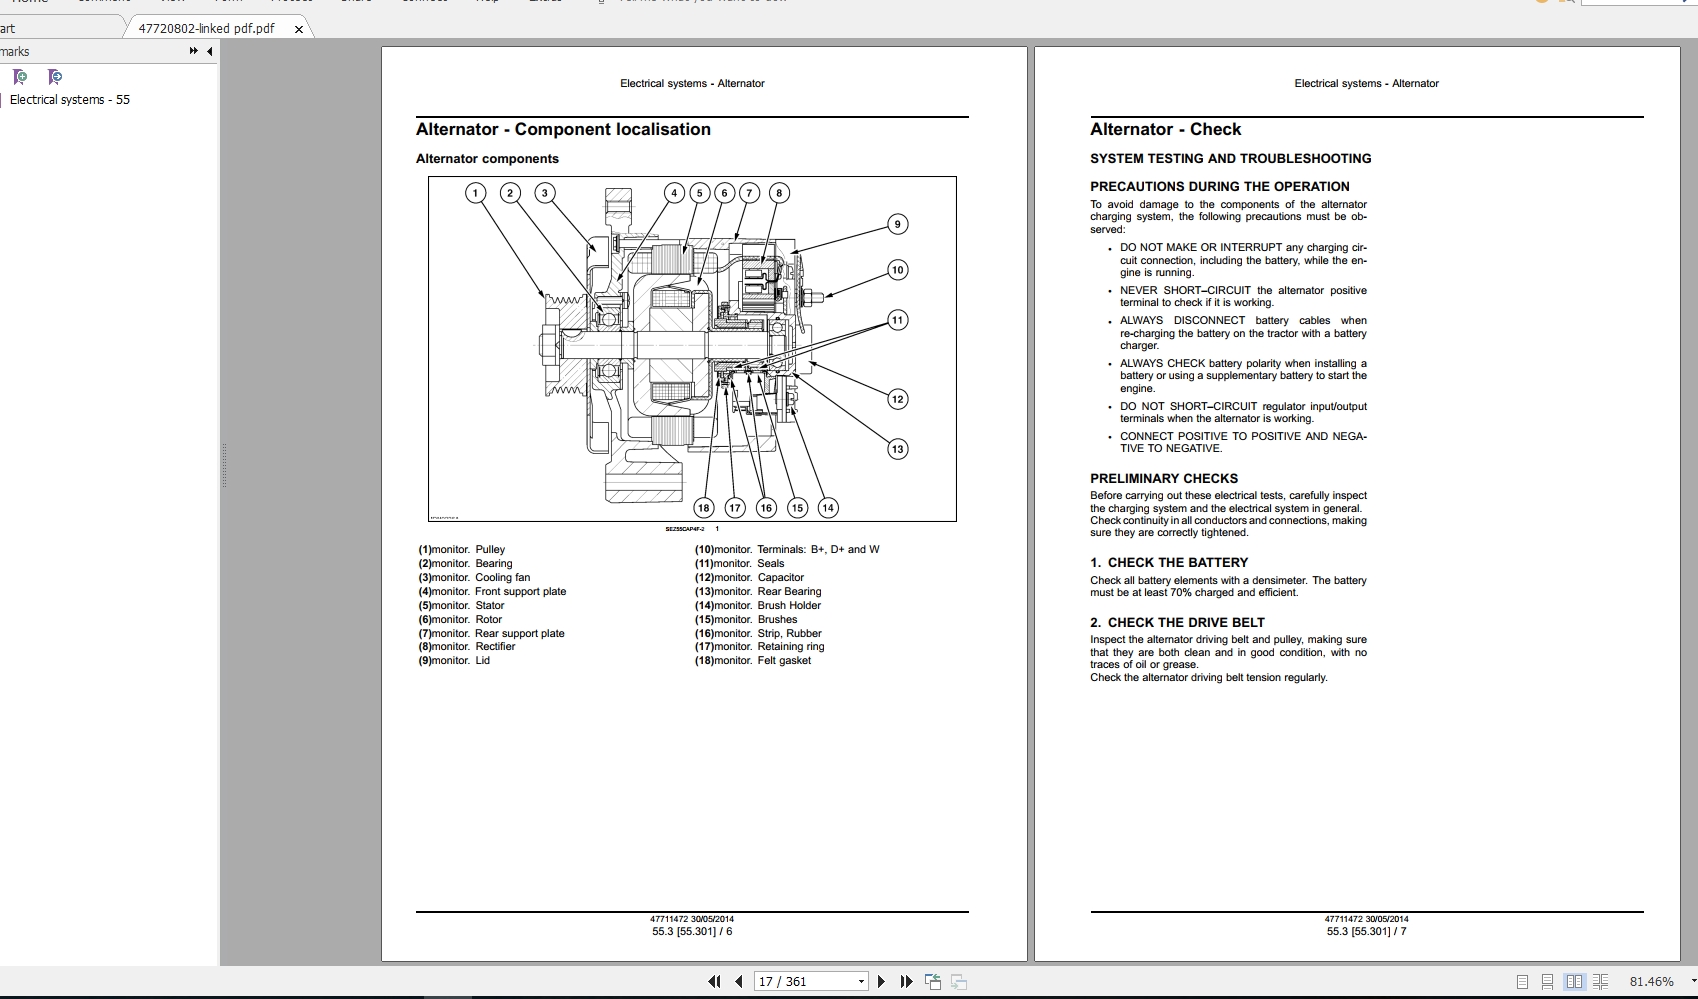Click the next view icon

point(958,981)
